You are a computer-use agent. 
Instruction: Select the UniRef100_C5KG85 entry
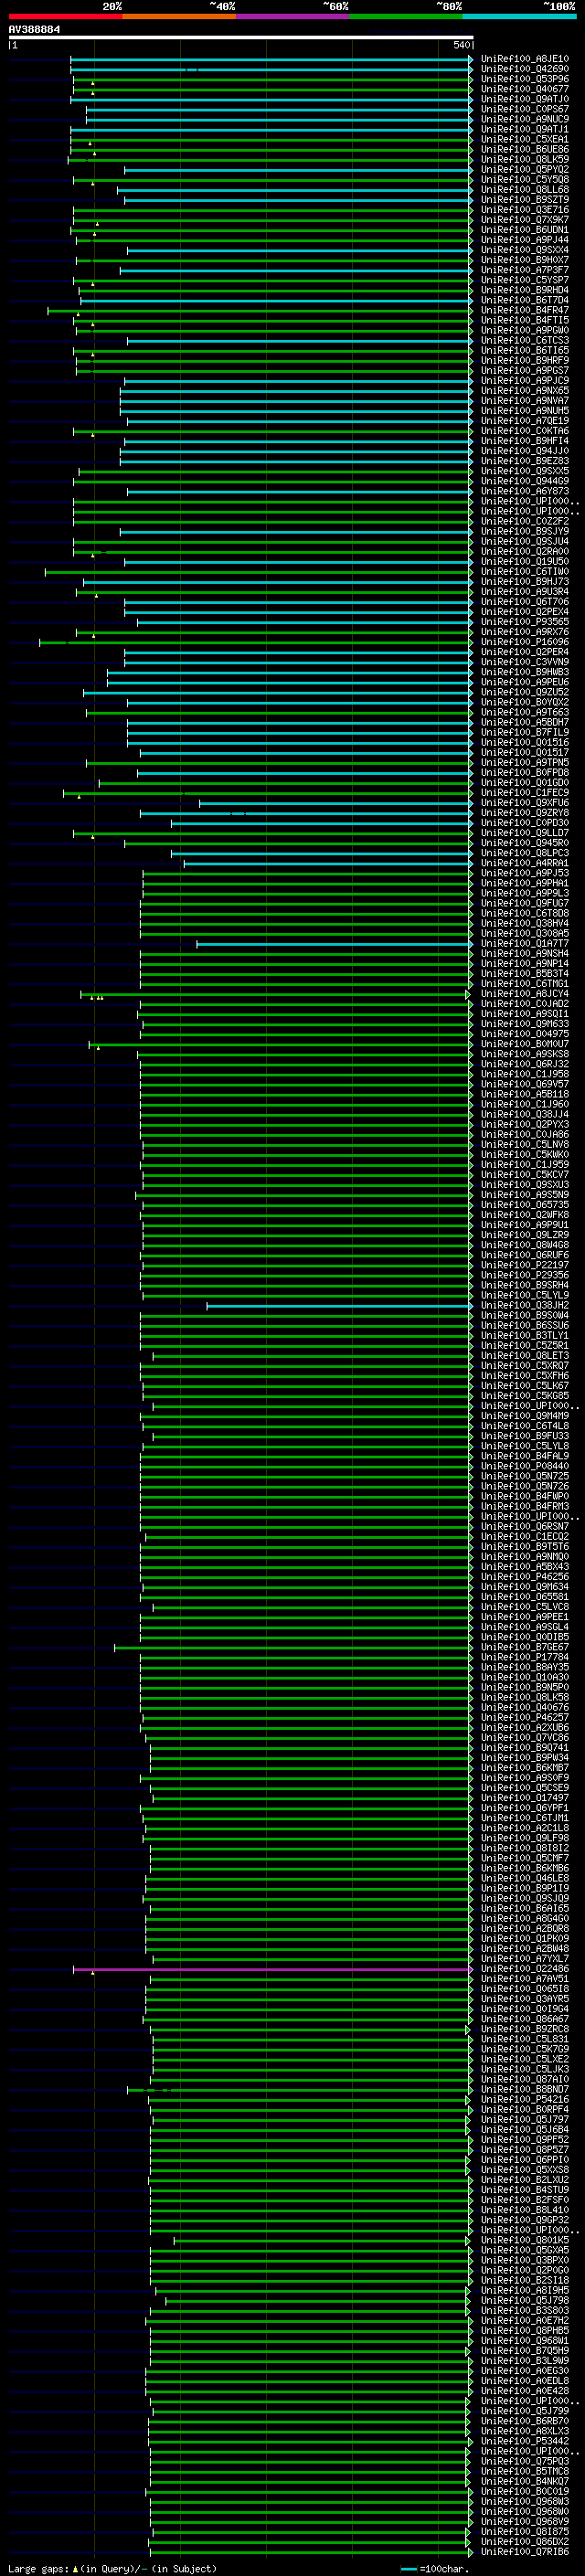click(525, 1396)
